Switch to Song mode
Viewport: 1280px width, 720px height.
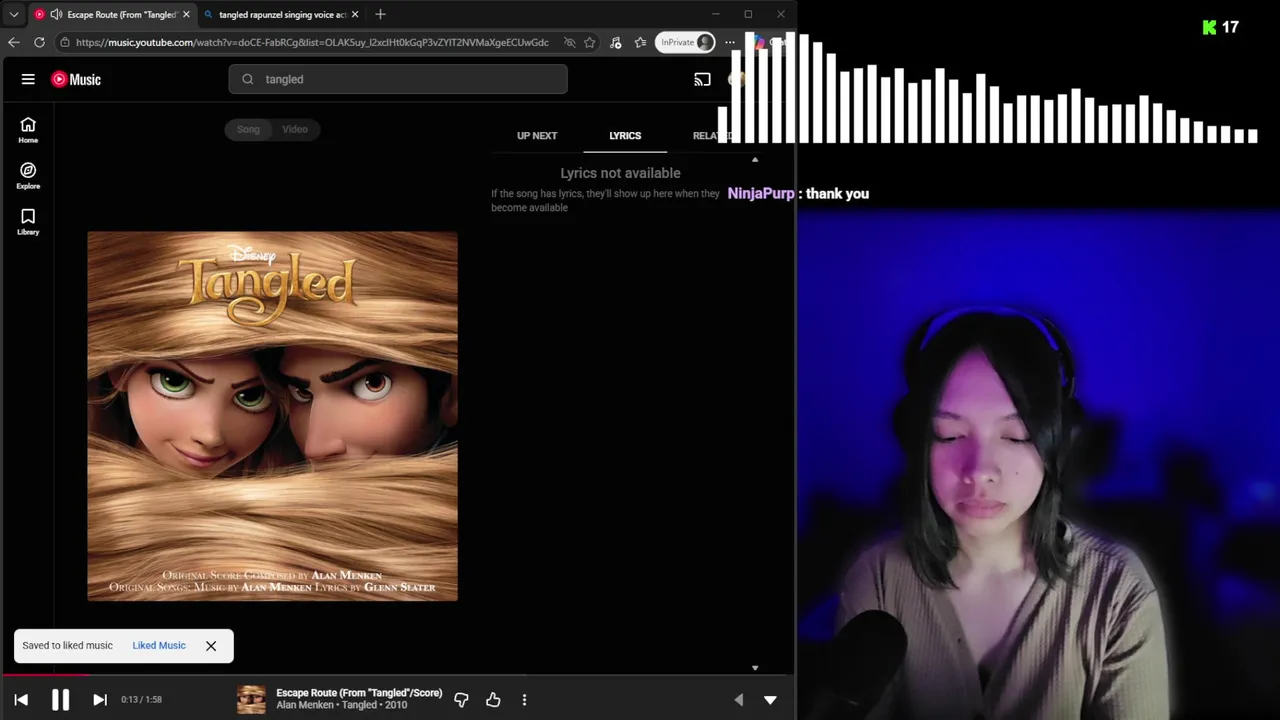pos(248,129)
